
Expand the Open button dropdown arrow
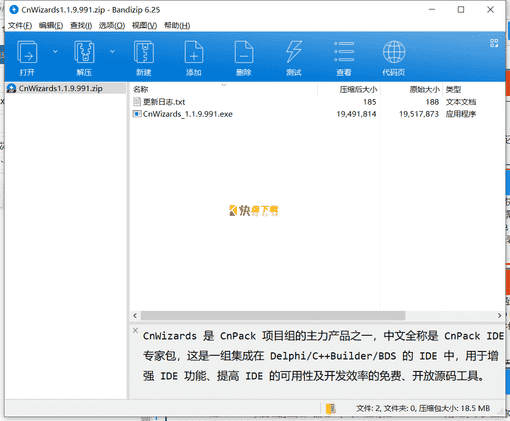click(x=55, y=51)
